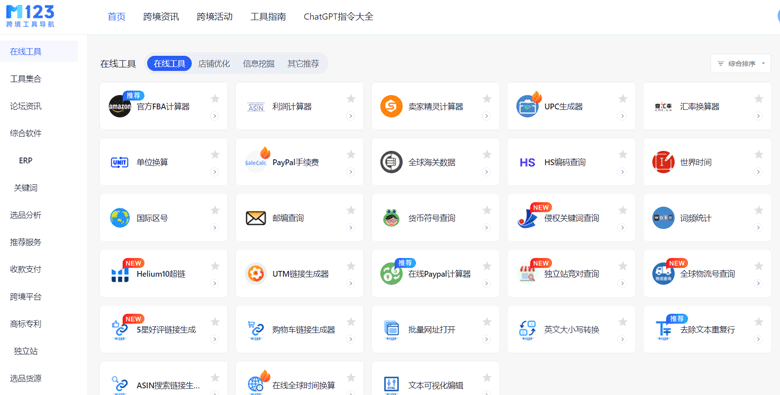Open the 国际区号 globe icon
780x395 pixels.
point(120,218)
